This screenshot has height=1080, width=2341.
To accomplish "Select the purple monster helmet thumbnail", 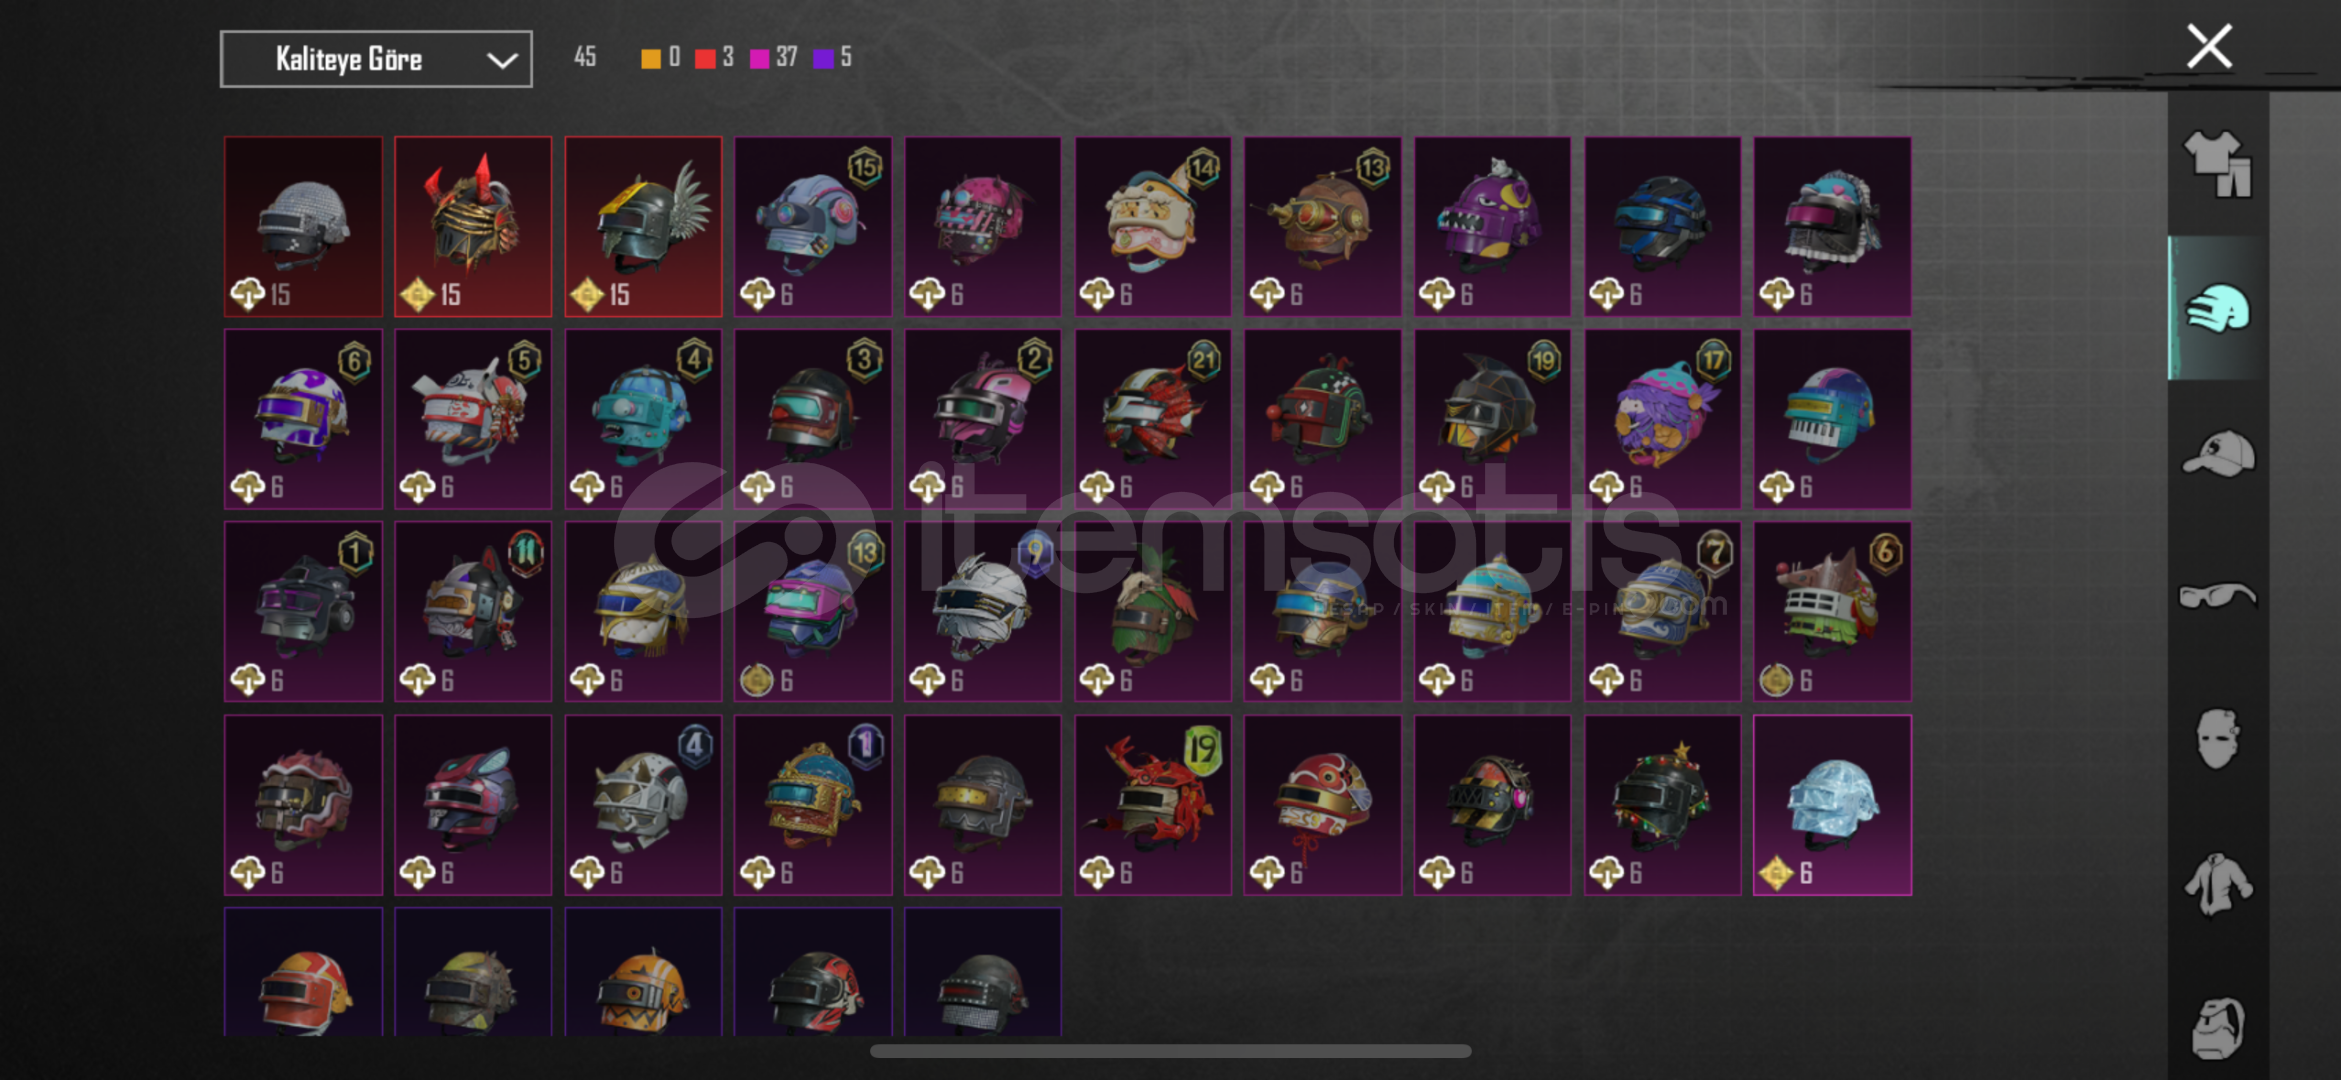I will pos(1492,227).
